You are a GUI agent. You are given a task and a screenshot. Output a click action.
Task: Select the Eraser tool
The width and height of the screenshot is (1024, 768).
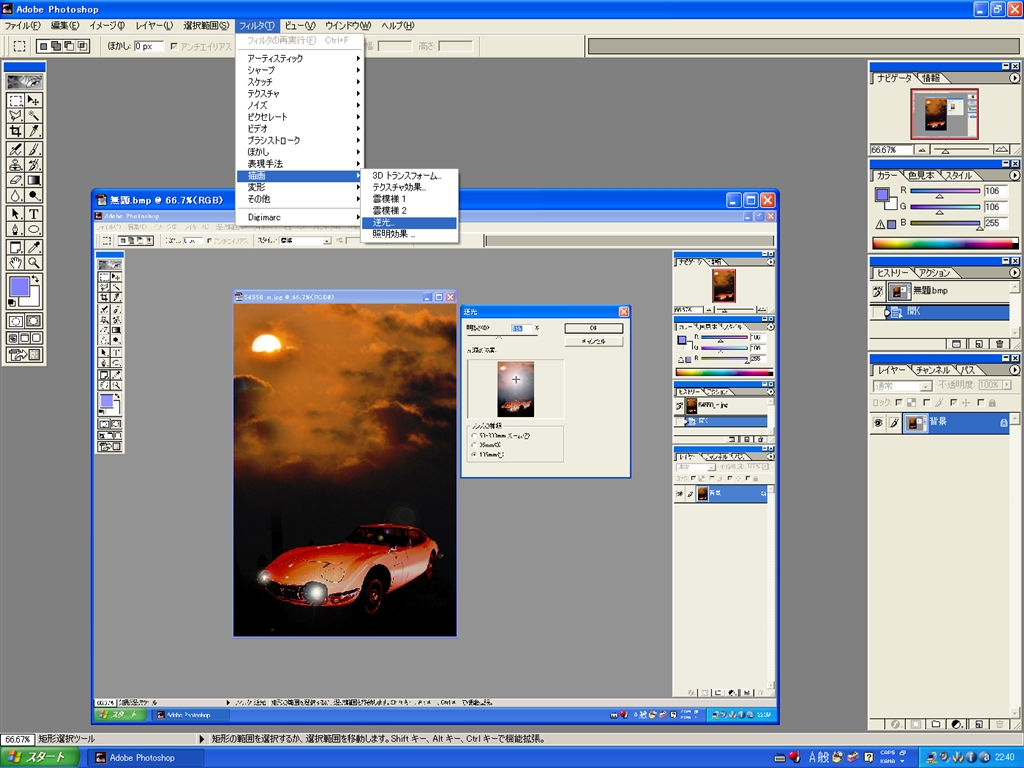point(16,181)
